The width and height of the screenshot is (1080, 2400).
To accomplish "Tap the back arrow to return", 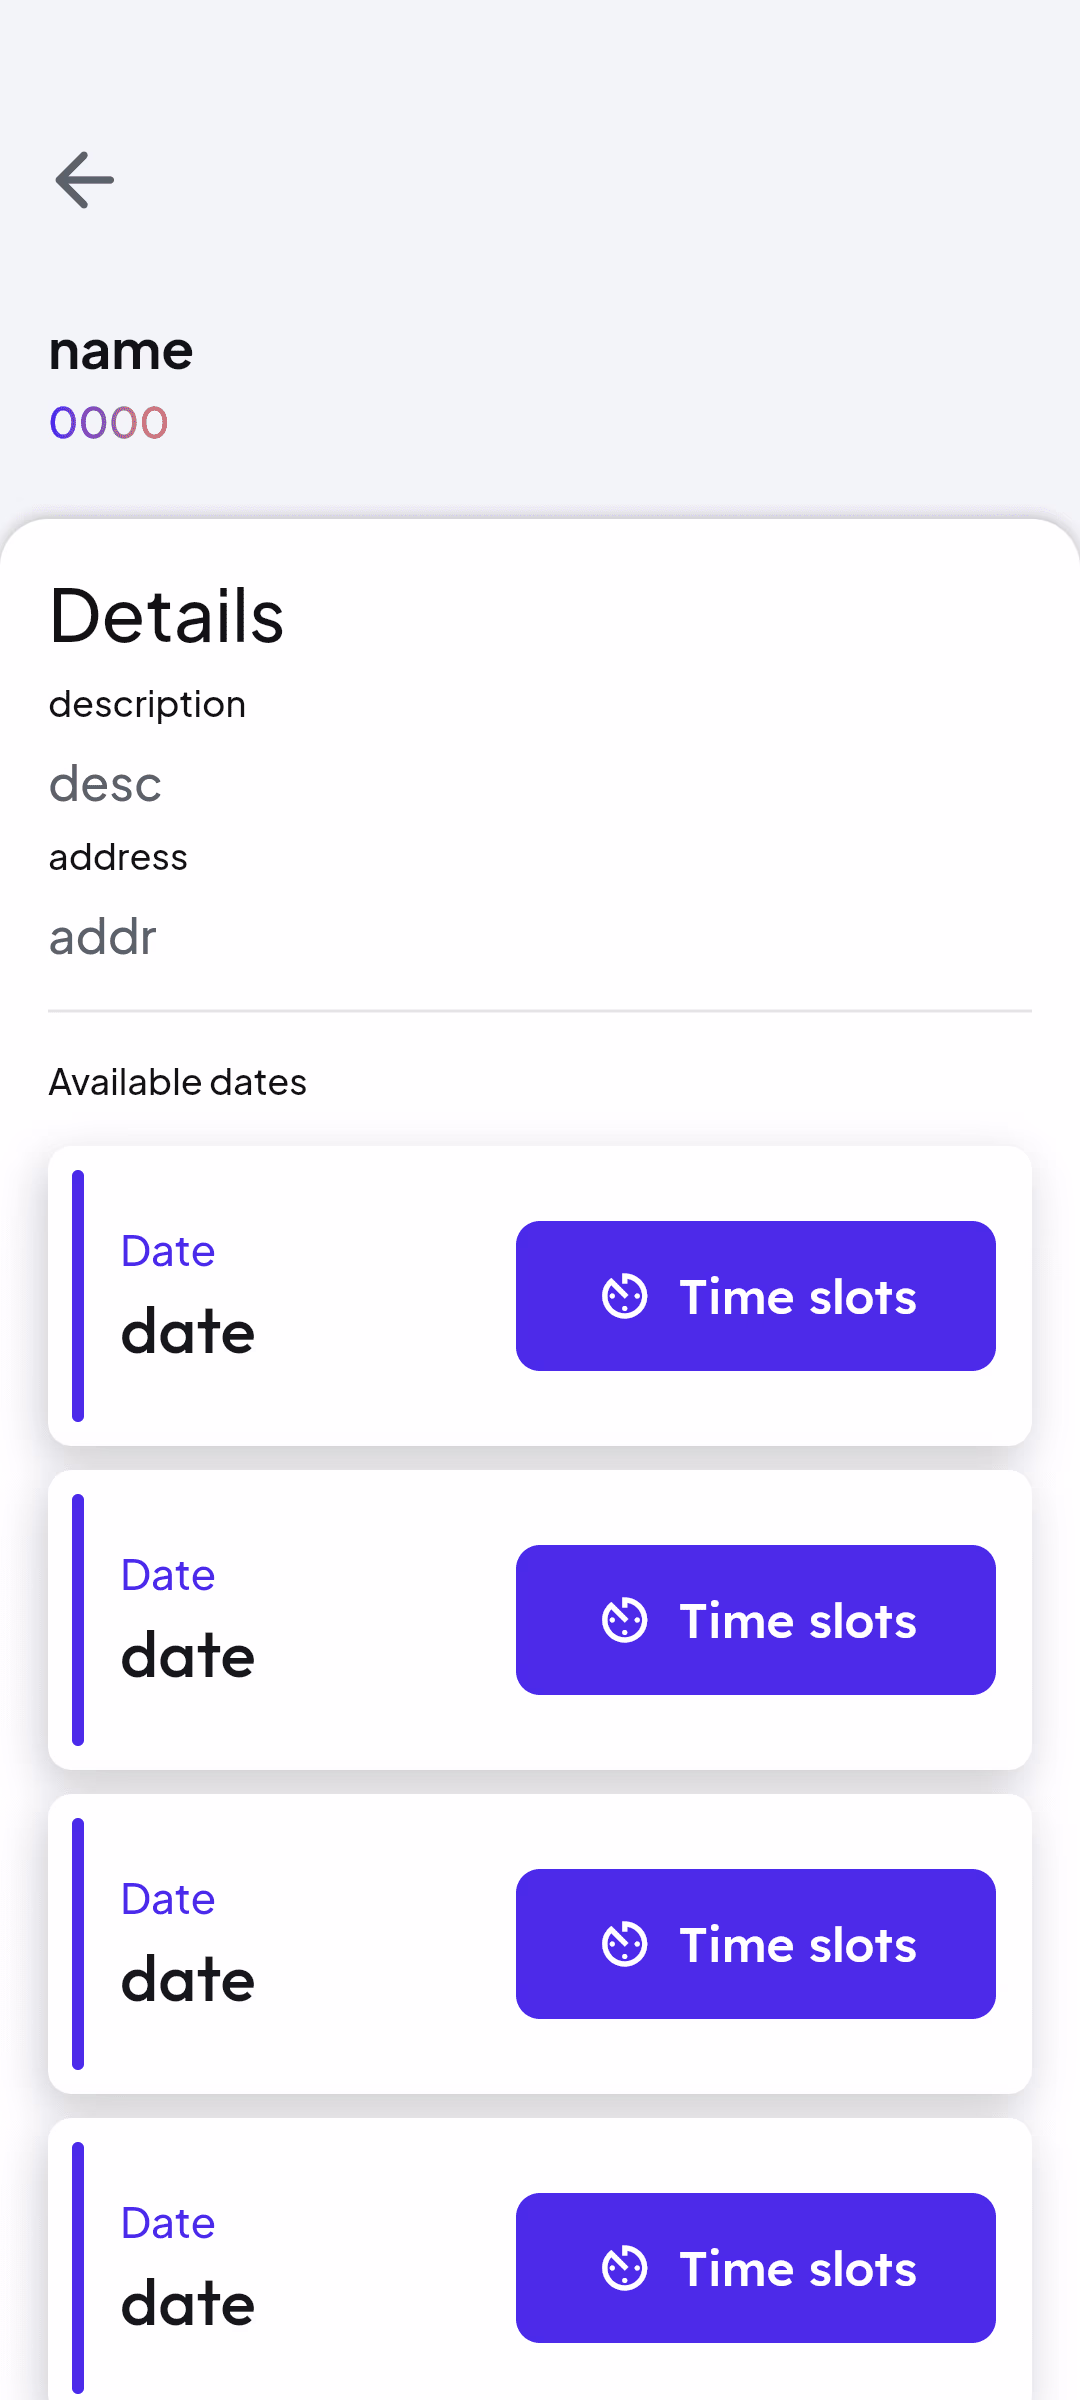I will [x=84, y=180].
